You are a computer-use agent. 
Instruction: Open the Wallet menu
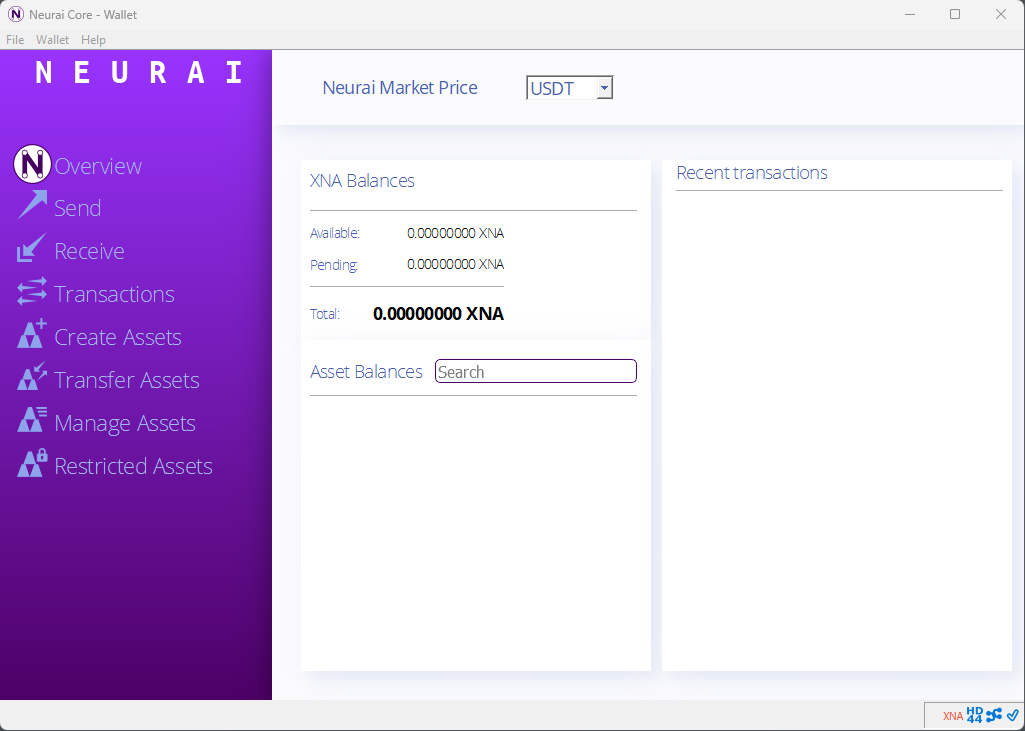[52, 40]
